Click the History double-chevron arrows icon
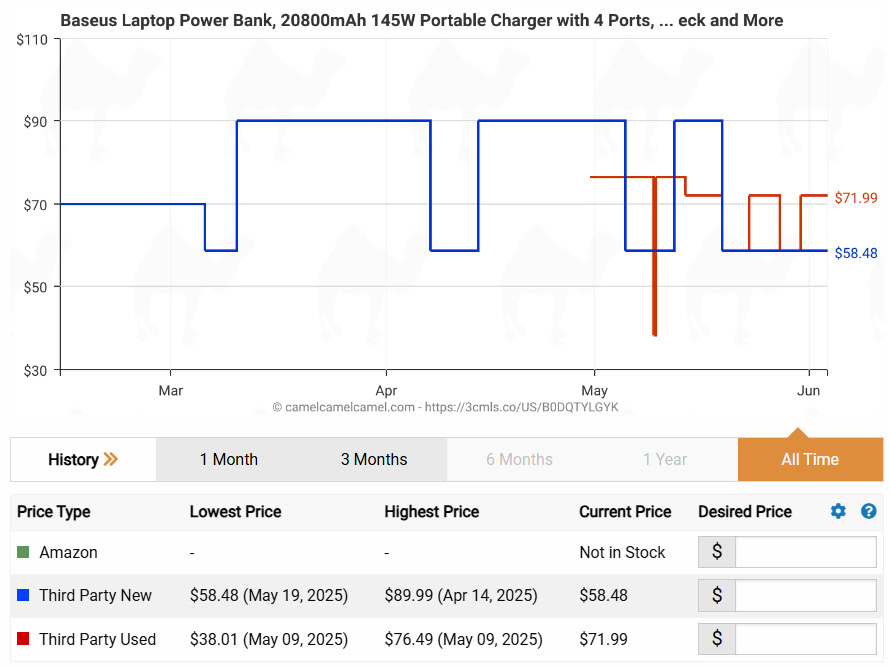 click(x=110, y=460)
